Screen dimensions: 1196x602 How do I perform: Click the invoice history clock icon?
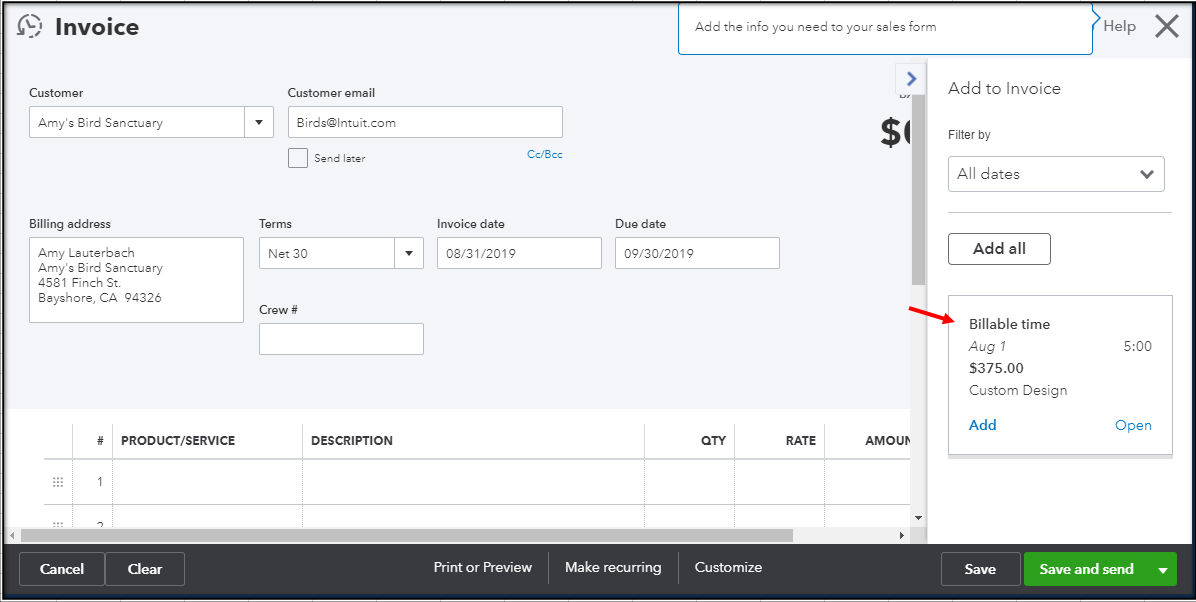(x=30, y=27)
